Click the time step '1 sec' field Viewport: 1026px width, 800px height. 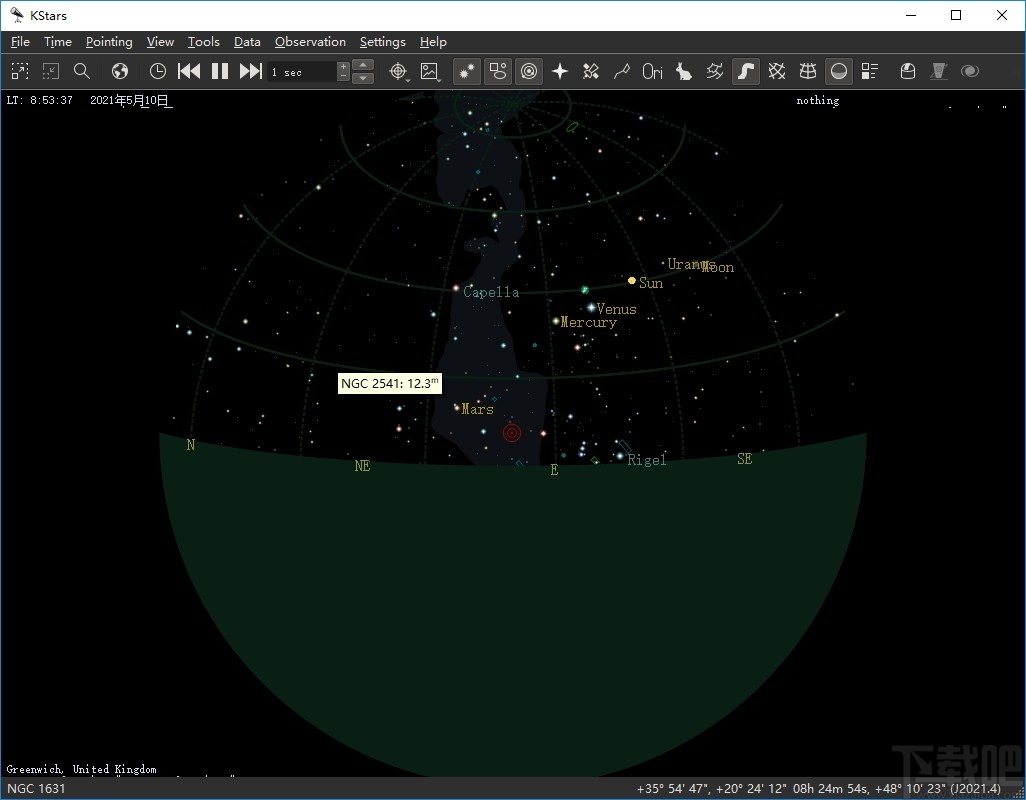click(x=302, y=72)
